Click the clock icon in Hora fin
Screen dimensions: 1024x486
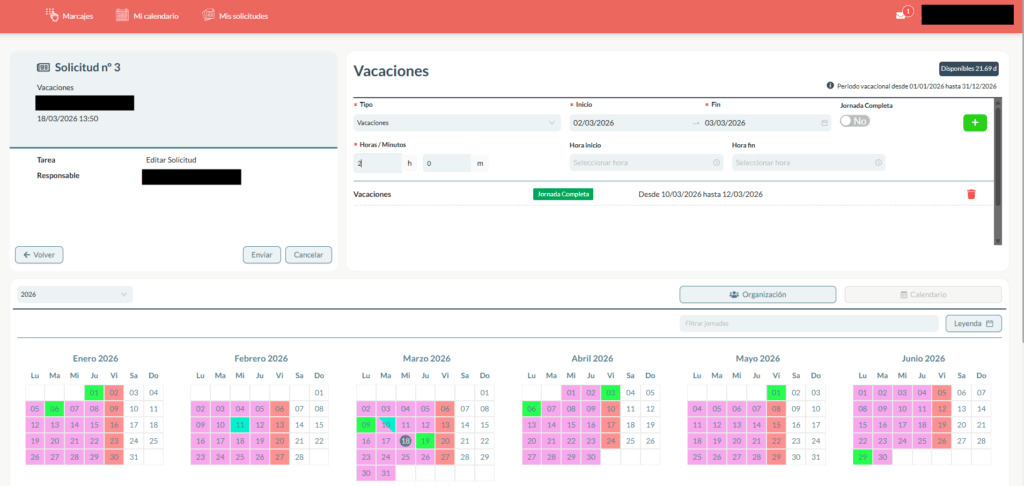877,163
